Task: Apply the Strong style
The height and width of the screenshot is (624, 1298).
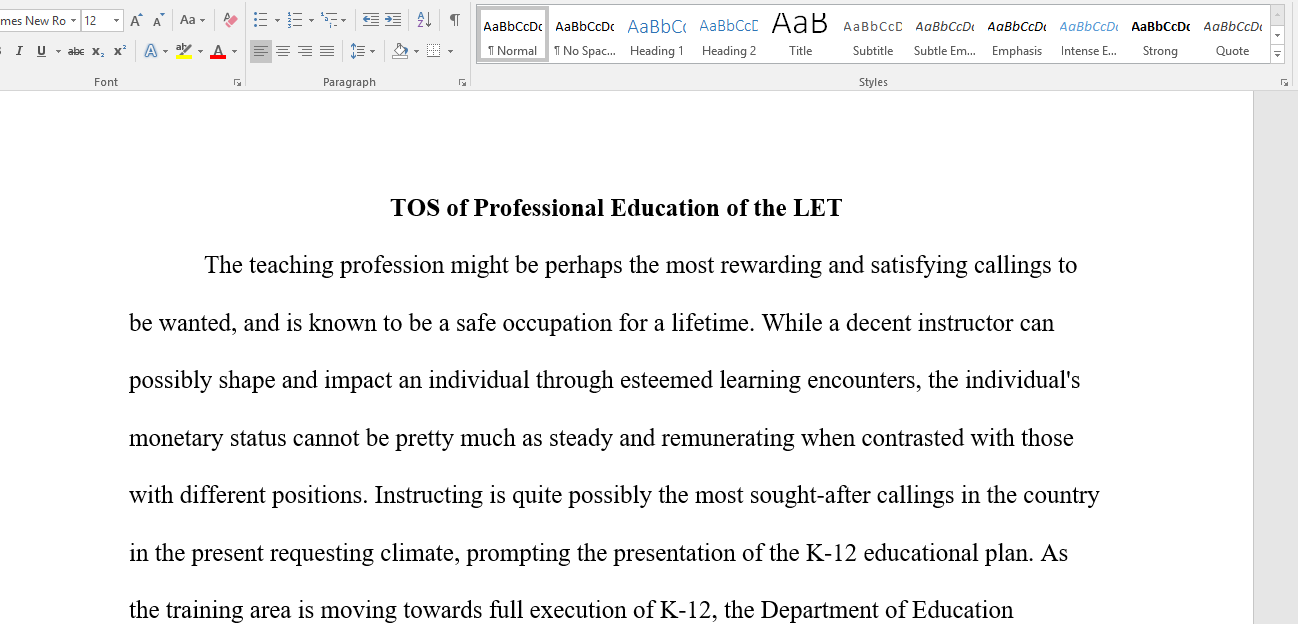Action: pos(1161,34)
